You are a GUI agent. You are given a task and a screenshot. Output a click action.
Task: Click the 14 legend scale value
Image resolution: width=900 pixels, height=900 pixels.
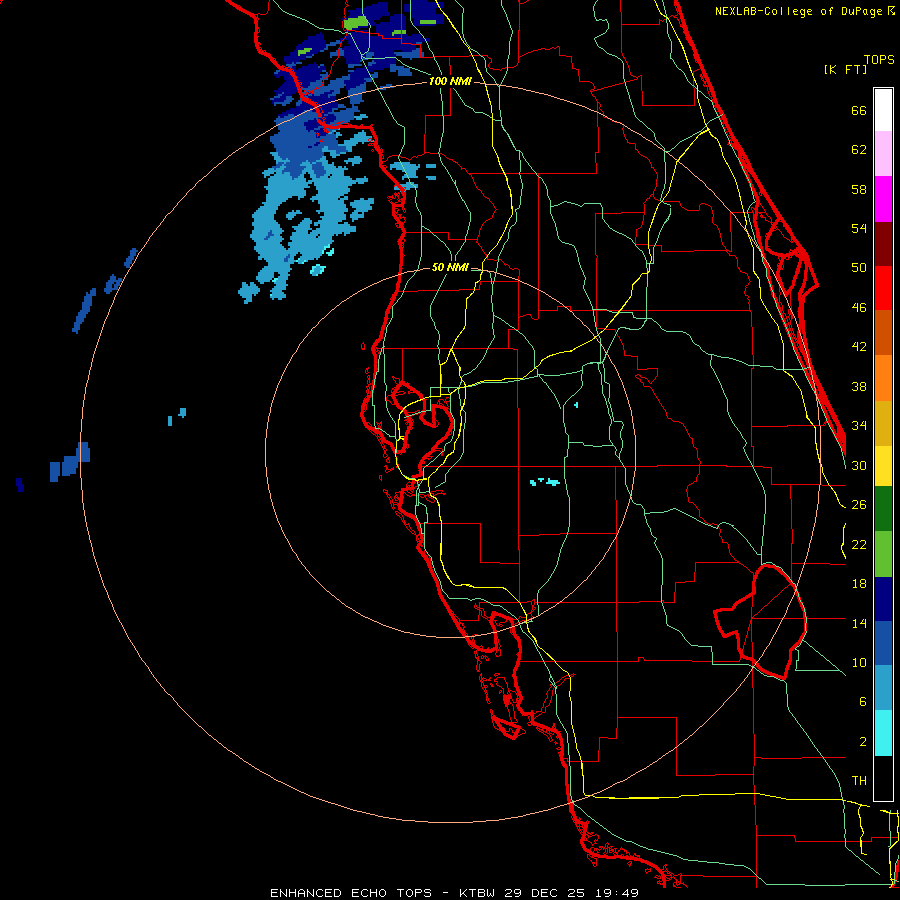(x=859, y=623)
